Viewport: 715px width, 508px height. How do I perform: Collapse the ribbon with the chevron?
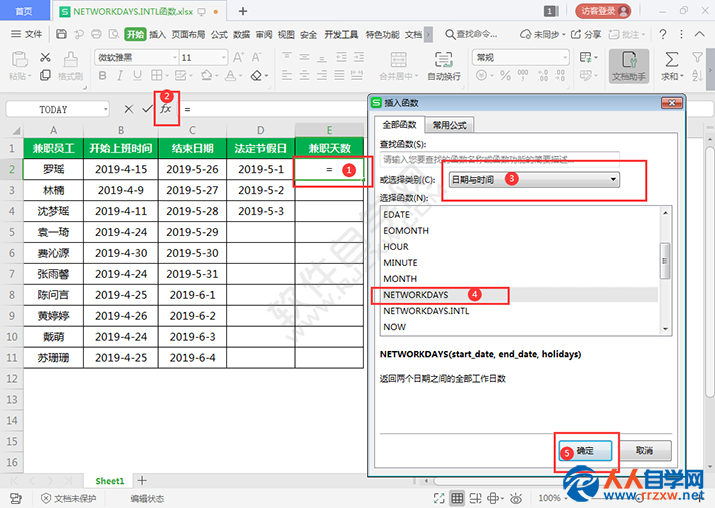699,34
